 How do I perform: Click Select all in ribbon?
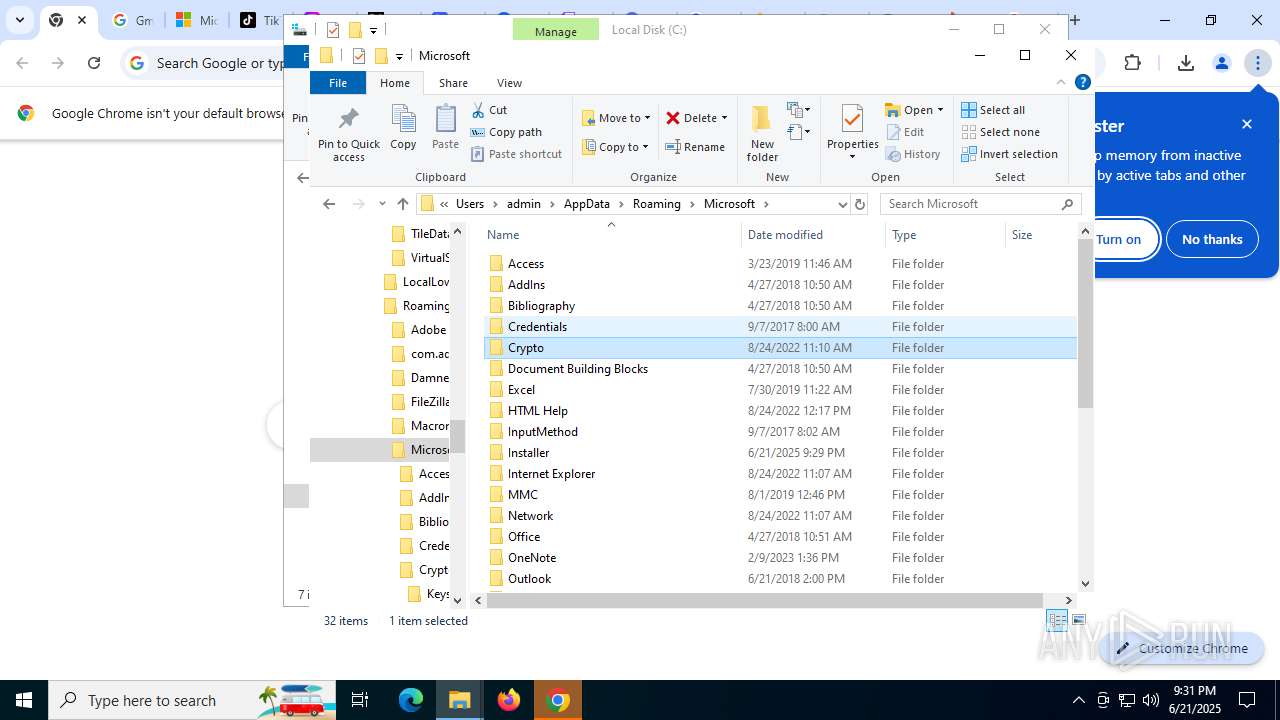coord(993,110)
